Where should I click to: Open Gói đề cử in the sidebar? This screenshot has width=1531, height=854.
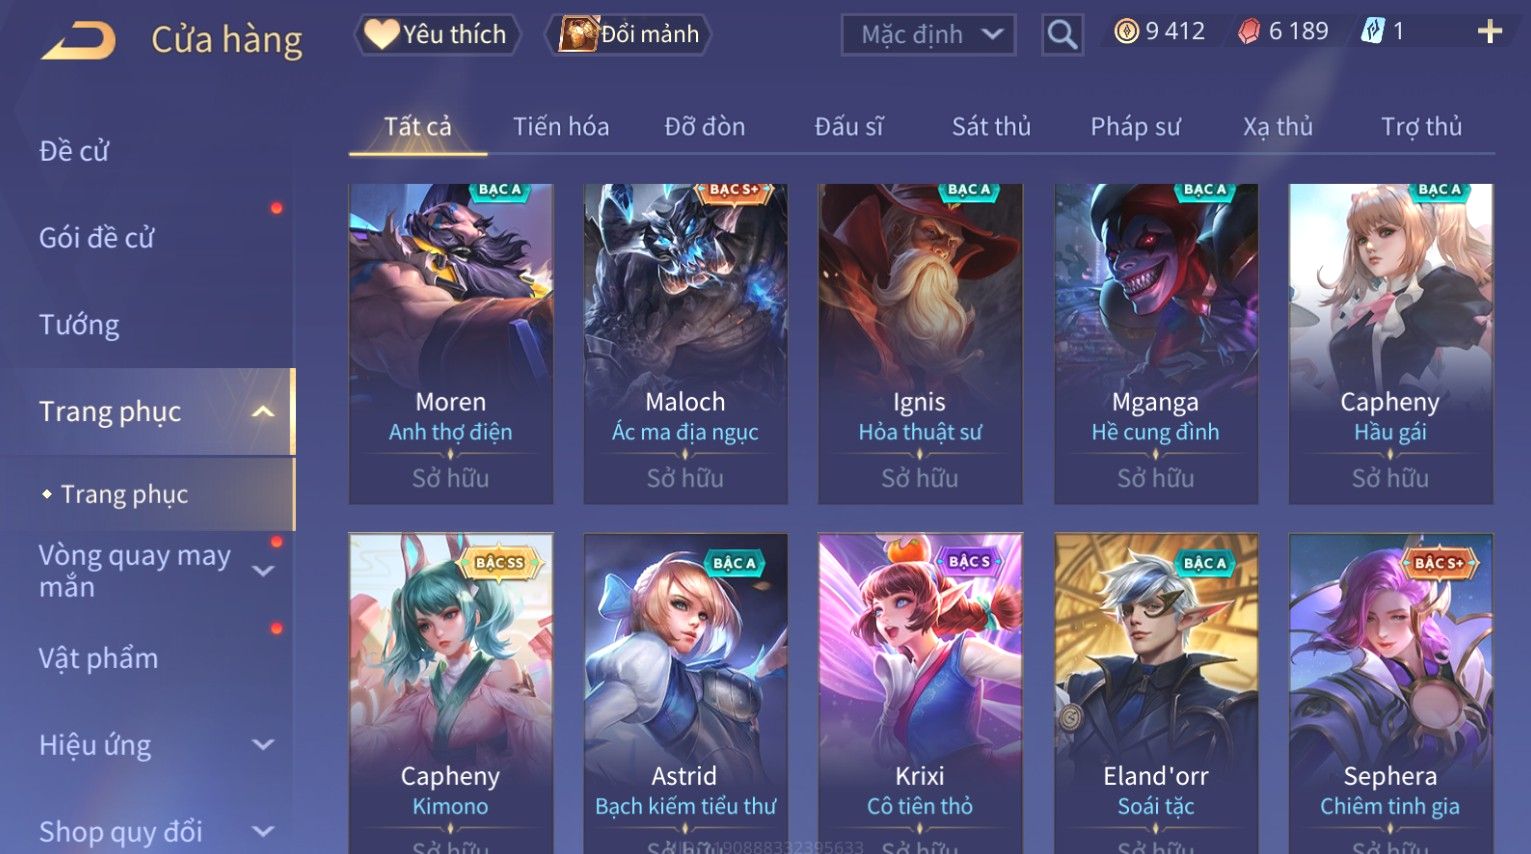tap(97, 238)
